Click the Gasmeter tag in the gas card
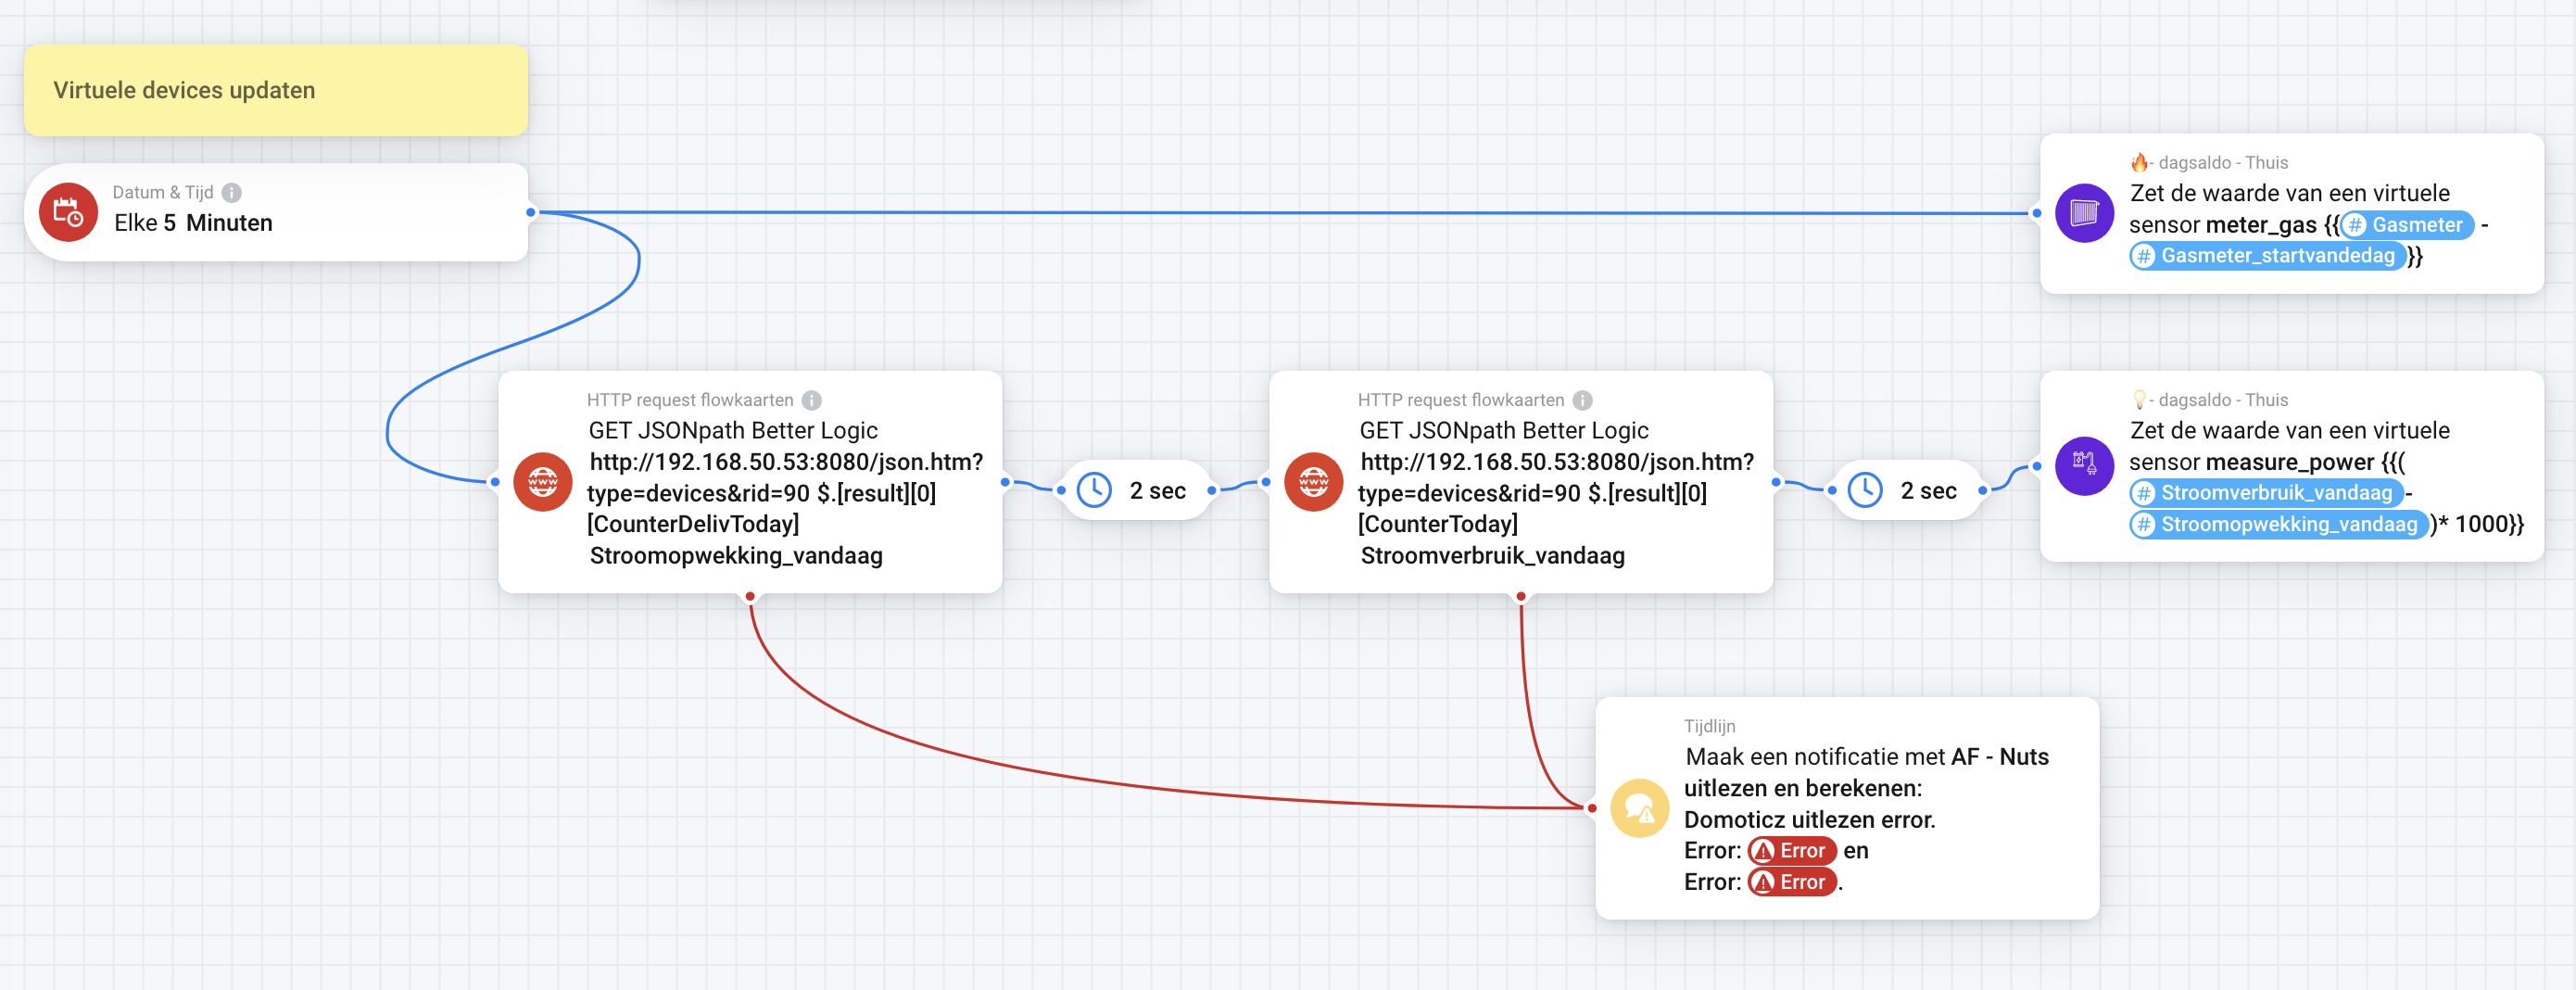 pos(2407,225)
